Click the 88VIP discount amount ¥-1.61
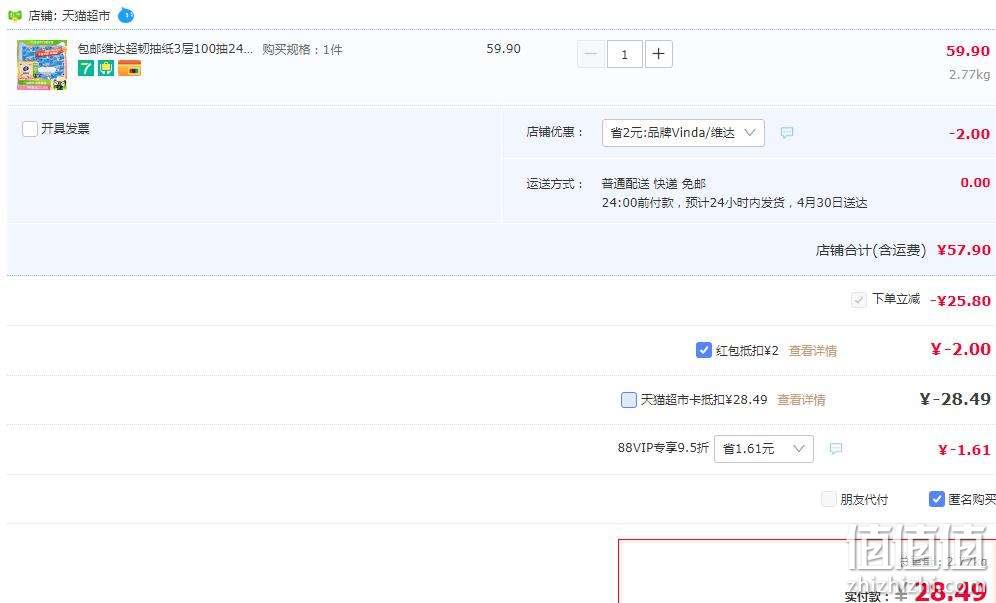The image size is (996, 603). tap(964, 450)
